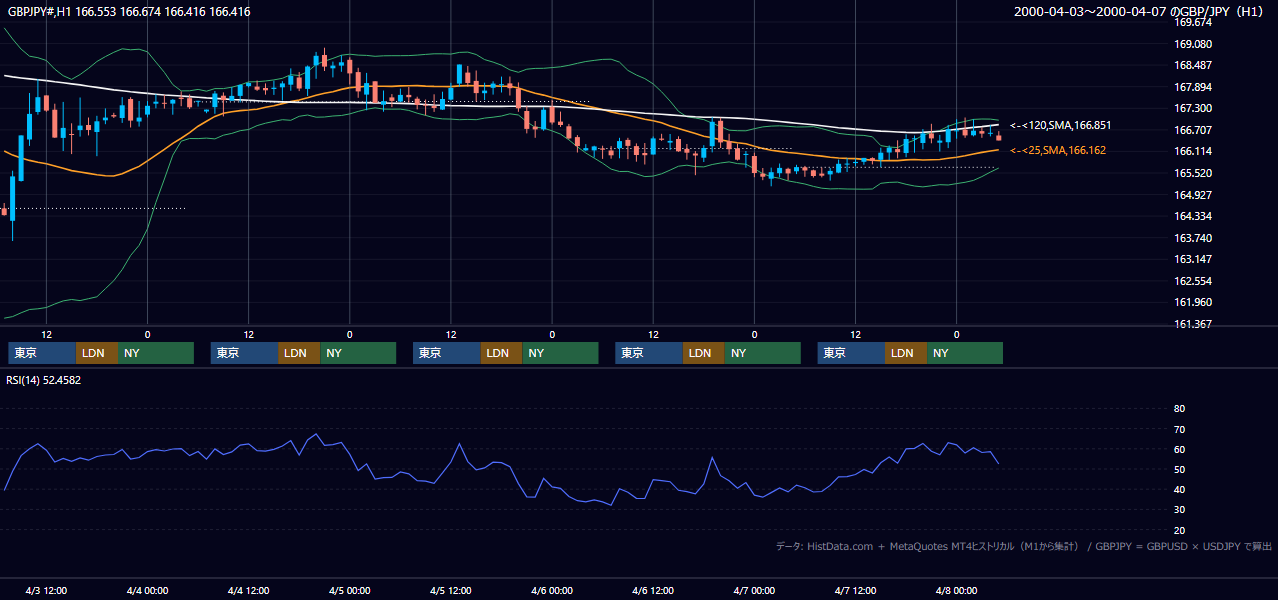Click price level 166.114 on axis
1278x600 pixels.
[1193, 151]
